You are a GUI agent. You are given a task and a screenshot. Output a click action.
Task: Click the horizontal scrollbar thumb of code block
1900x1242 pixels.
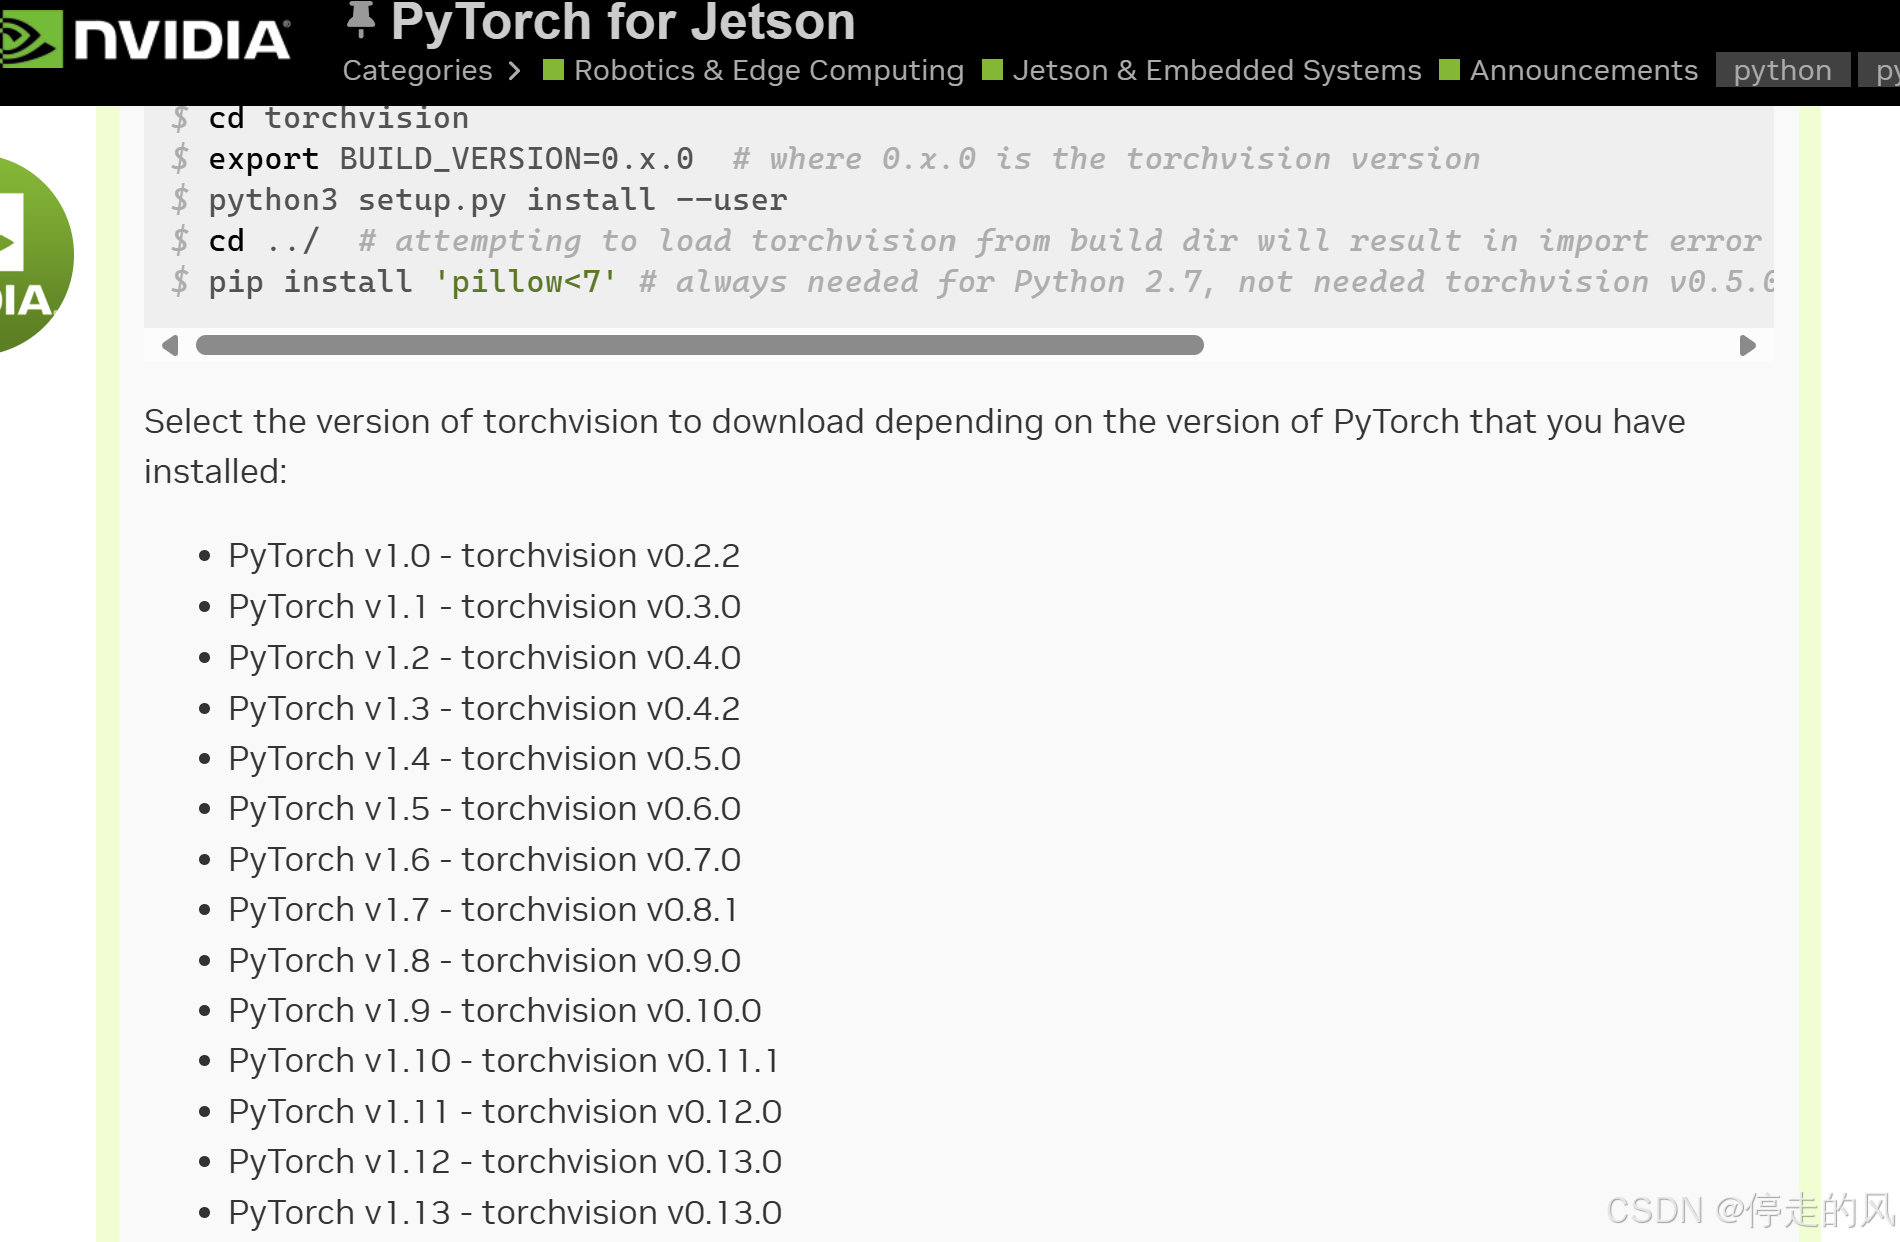(x=699, y=345)
